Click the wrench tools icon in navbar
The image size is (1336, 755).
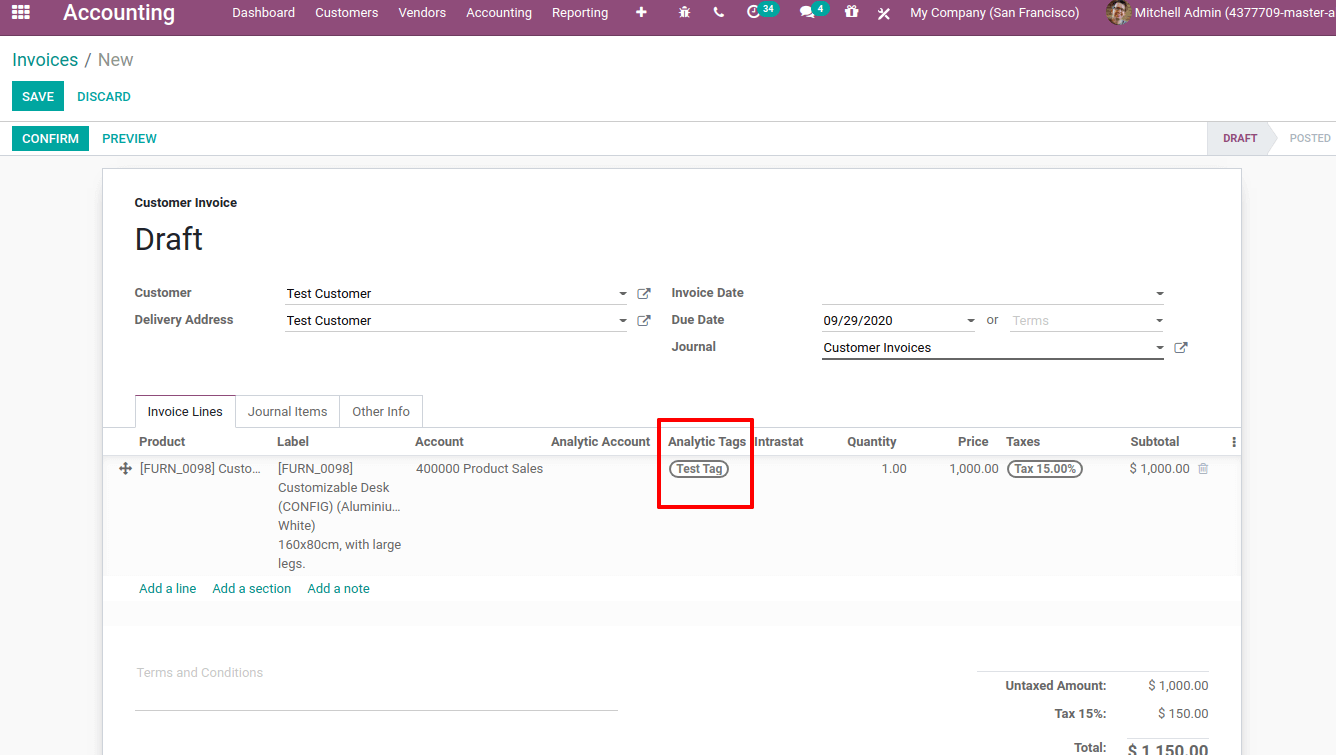[884, 13]
